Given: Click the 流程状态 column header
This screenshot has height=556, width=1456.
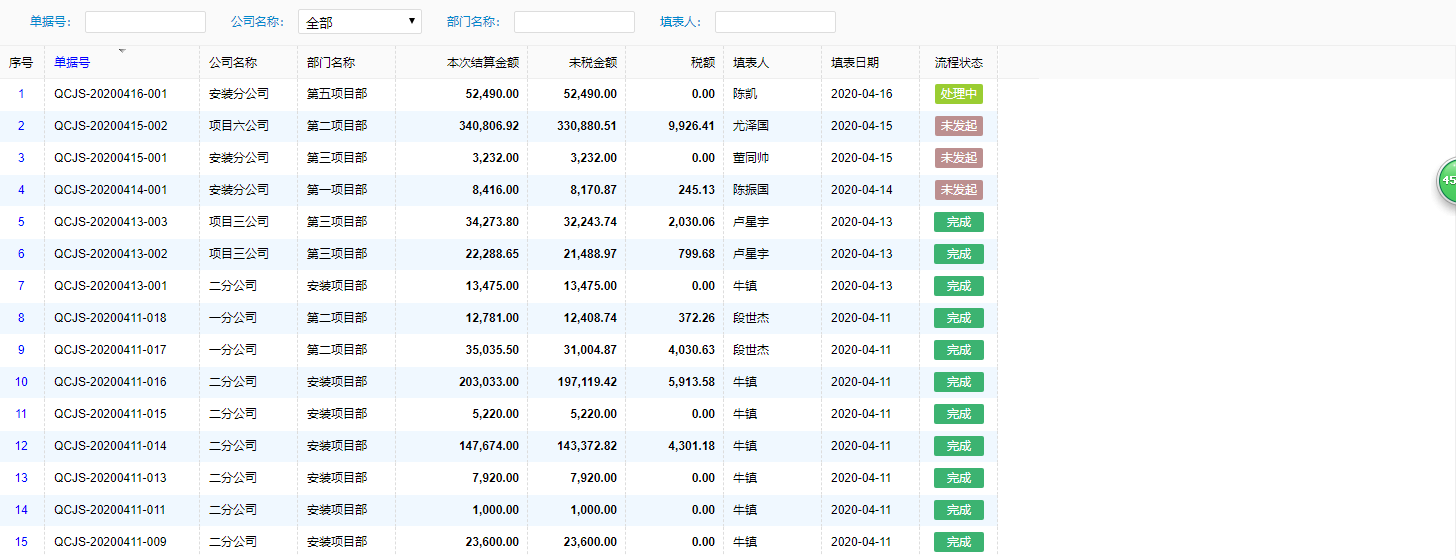Looking at the screenshot, I should 959,62.
